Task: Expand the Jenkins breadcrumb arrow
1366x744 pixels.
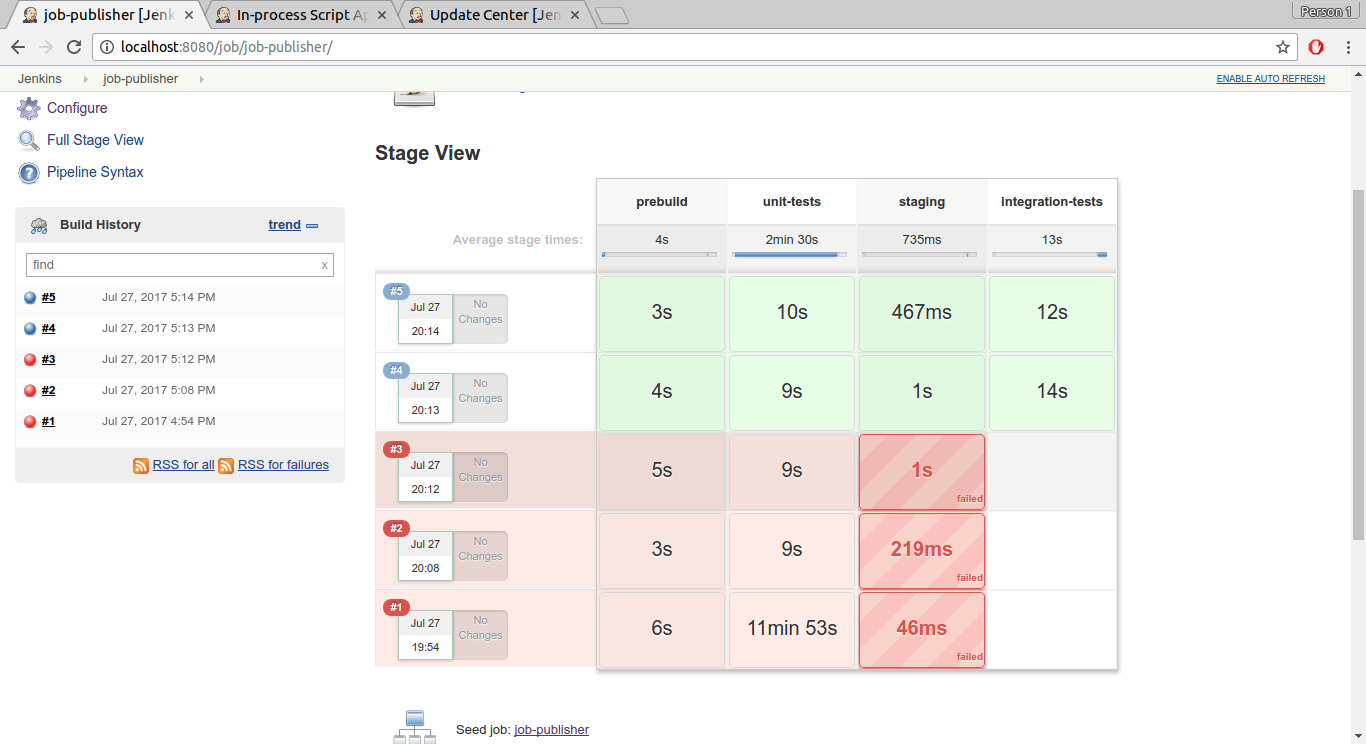Action: click(x=84, y=79)
